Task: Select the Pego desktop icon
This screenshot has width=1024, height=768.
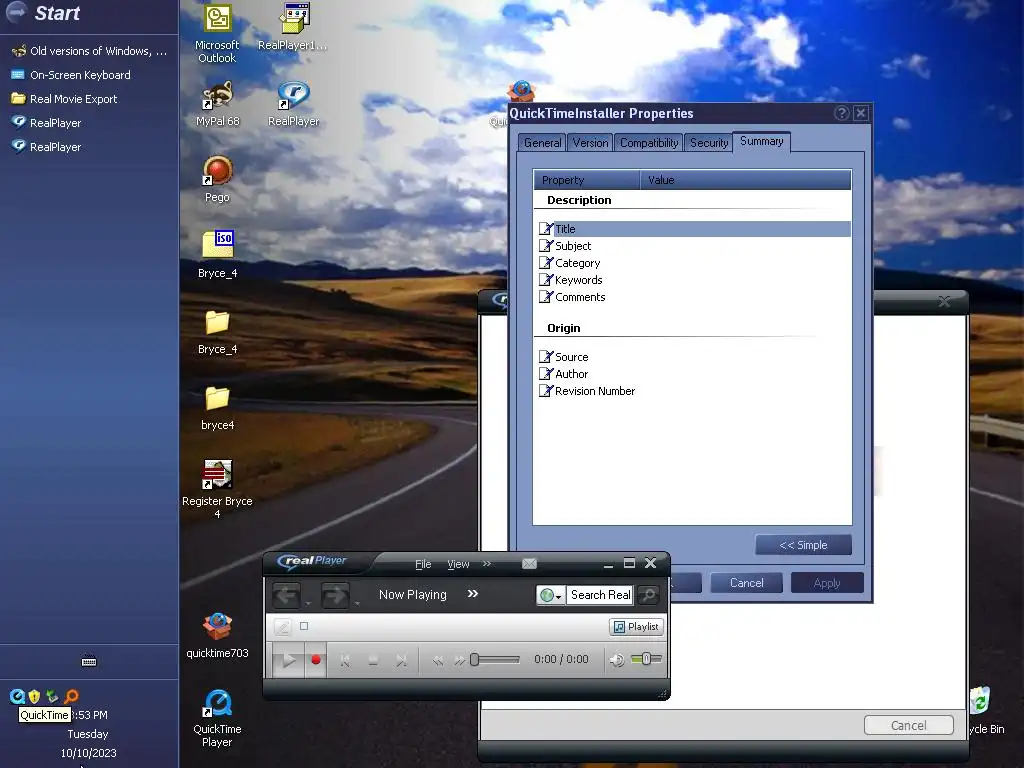Action: (x=217, y=180)
